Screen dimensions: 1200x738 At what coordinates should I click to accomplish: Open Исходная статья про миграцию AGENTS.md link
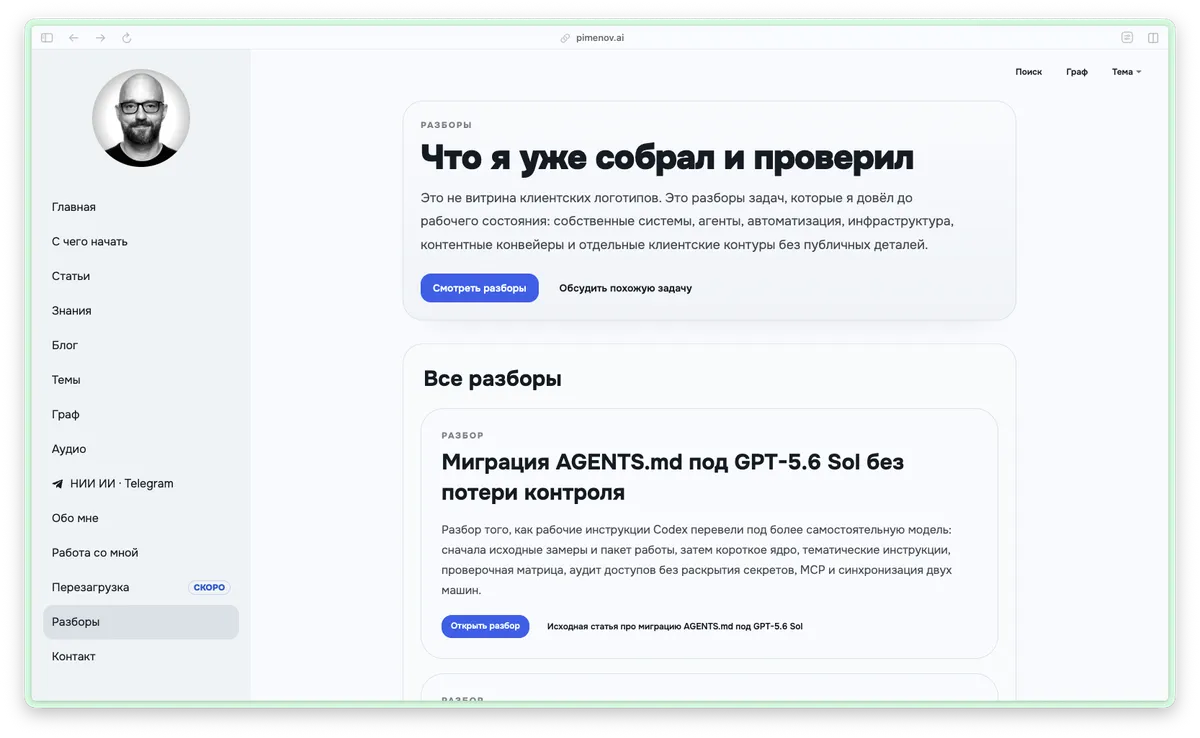point(675,627)
